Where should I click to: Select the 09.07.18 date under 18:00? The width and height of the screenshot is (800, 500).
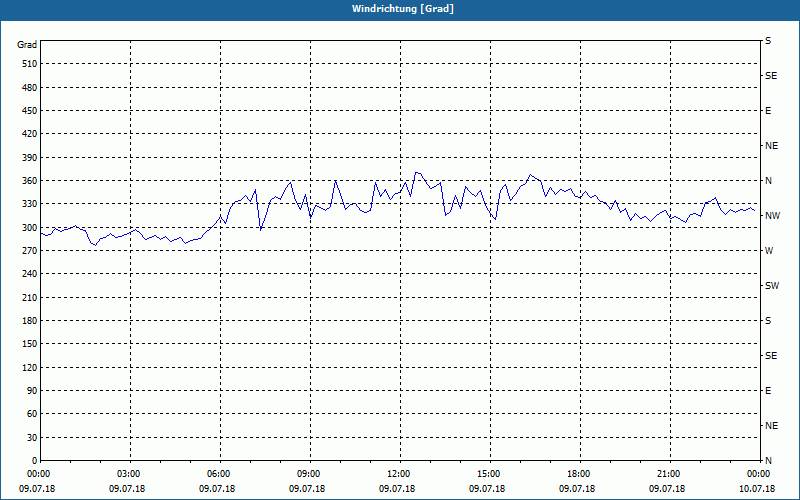577,489
